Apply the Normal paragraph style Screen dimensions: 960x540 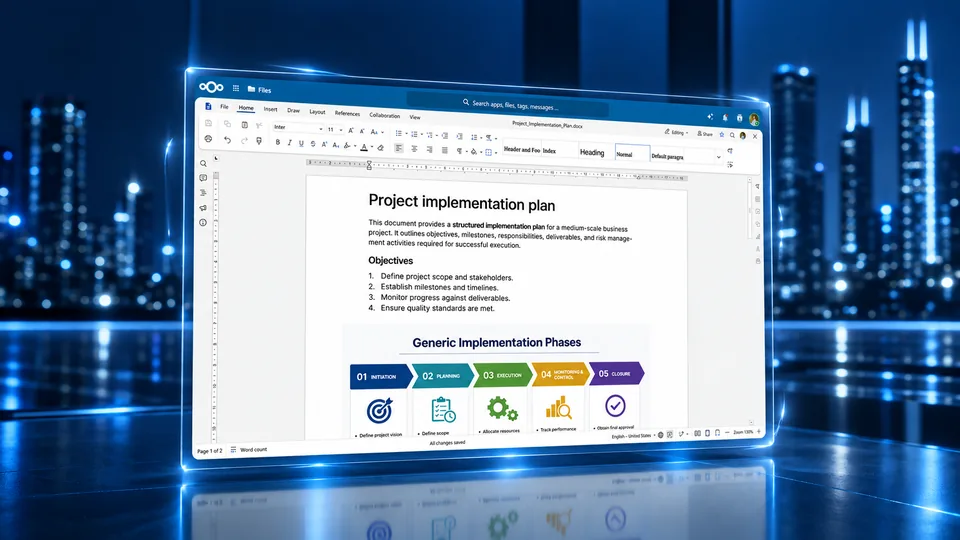click(x=632, y=154)
